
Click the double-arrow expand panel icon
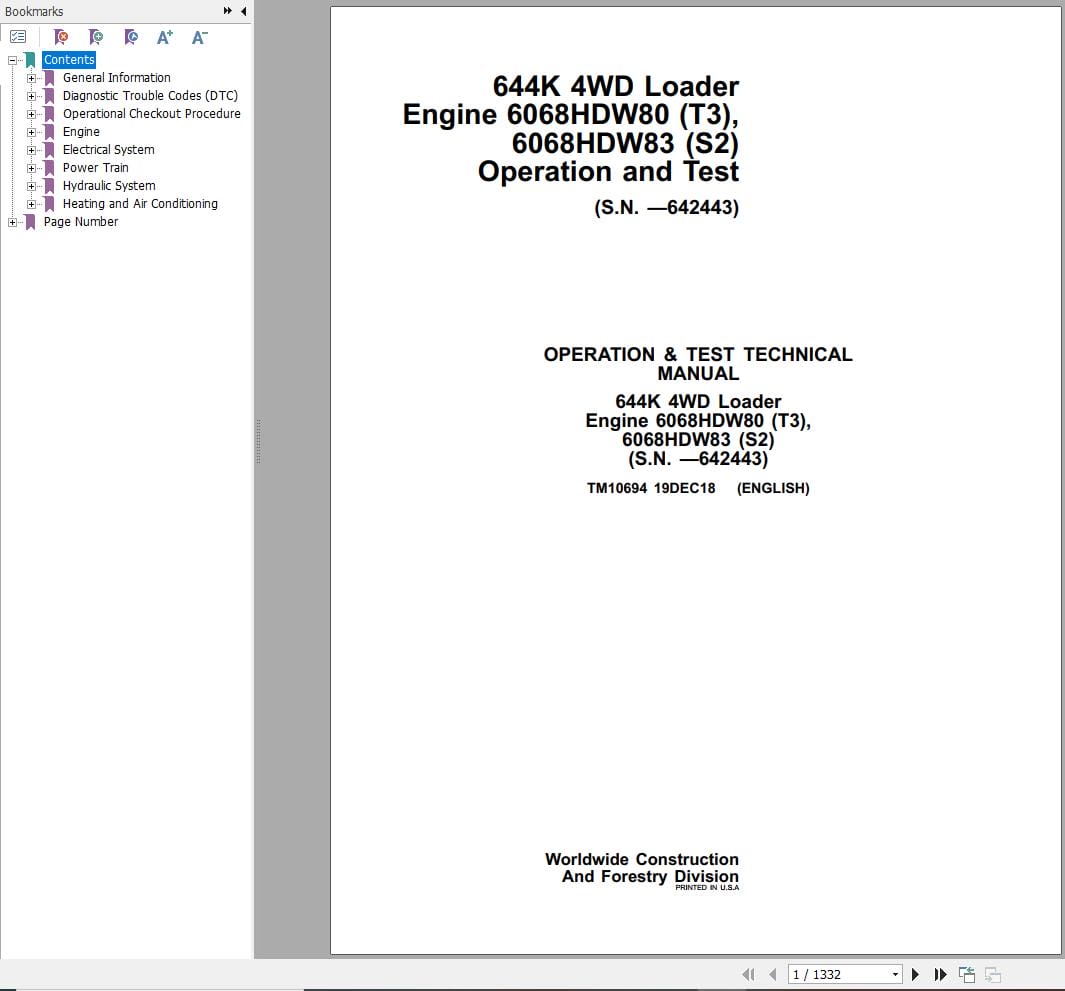(228, 11)
